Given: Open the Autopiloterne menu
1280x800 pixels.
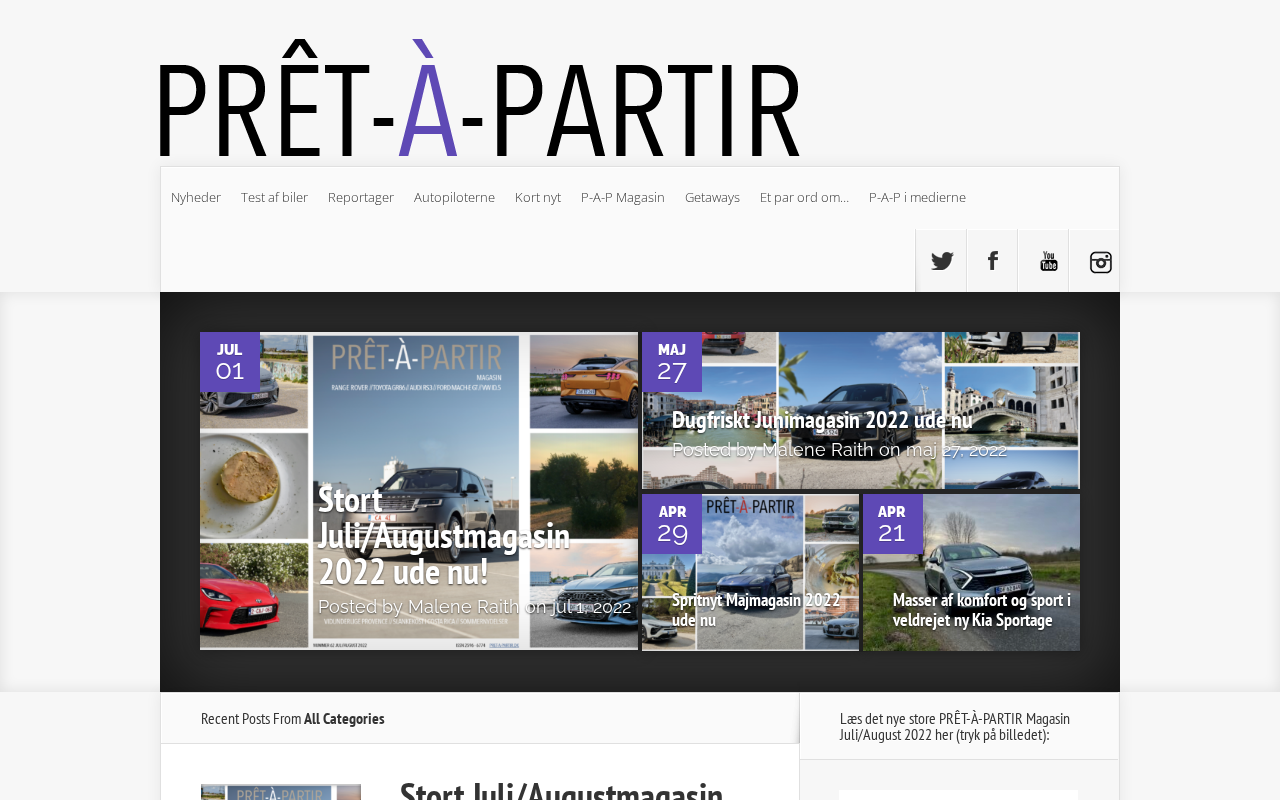Looking at the screenshot, I should (454, 197).
